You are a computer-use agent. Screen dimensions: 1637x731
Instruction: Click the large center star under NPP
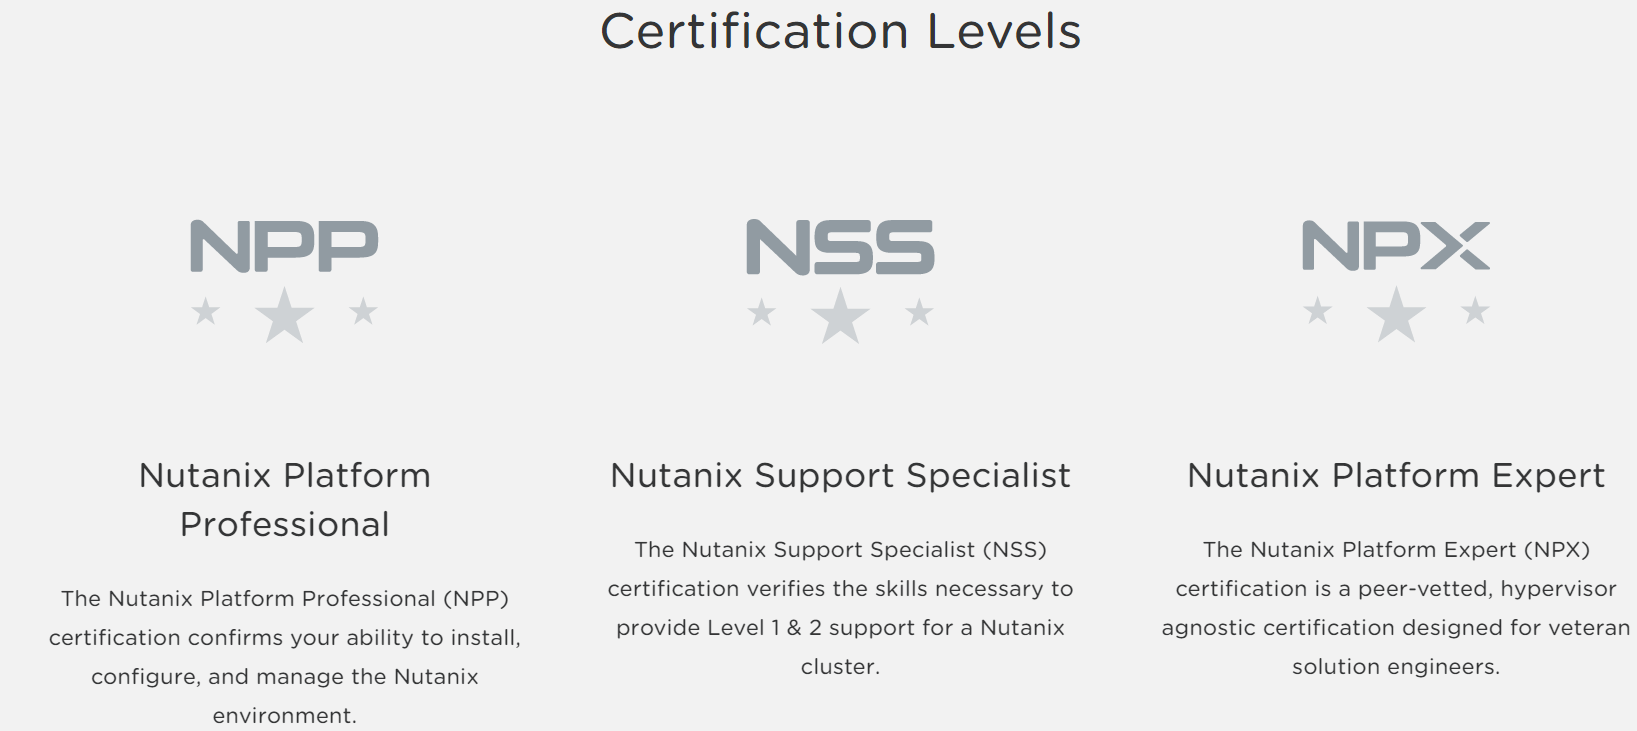(284, 314)
